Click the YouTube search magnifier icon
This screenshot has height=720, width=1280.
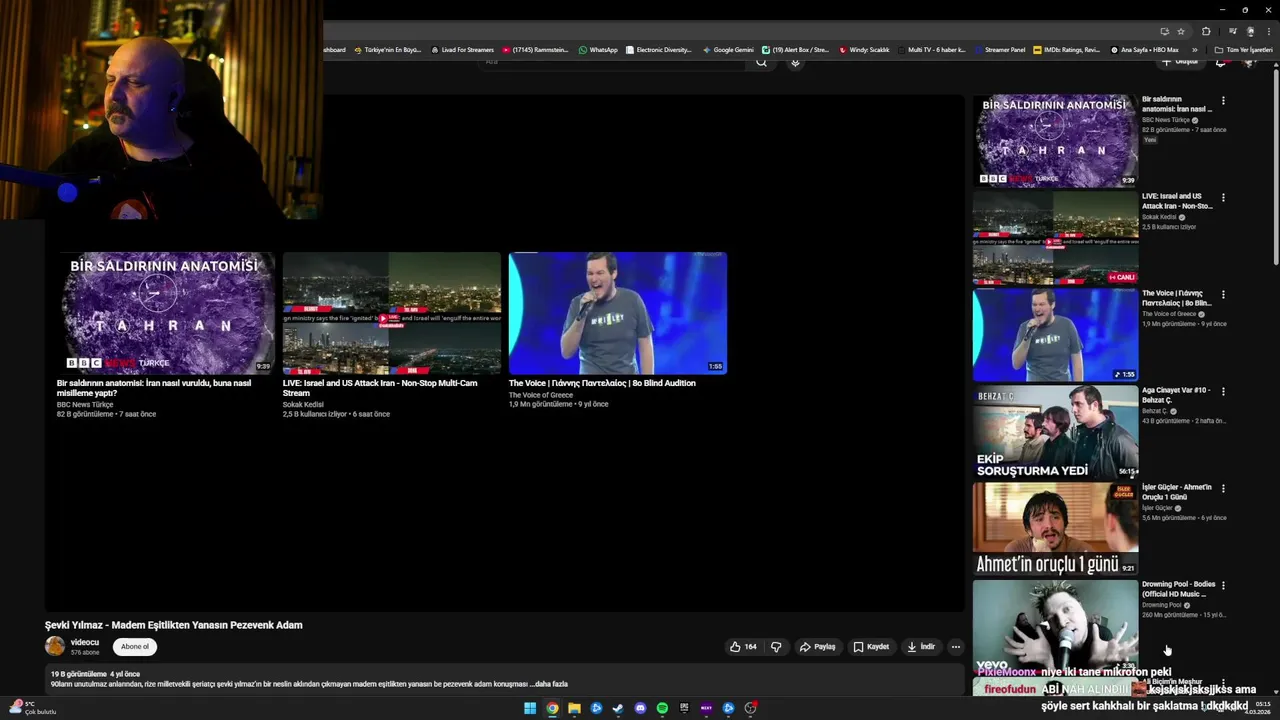click(x=761, y=62)
